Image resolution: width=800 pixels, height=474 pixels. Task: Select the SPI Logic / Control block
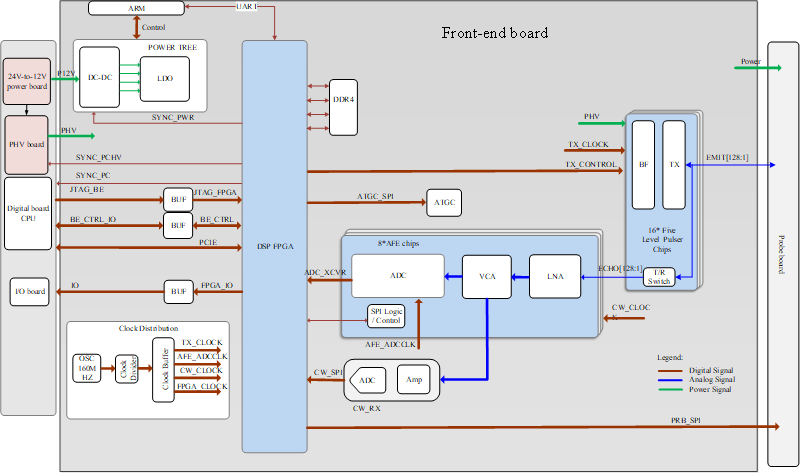(x=386, y=316)
